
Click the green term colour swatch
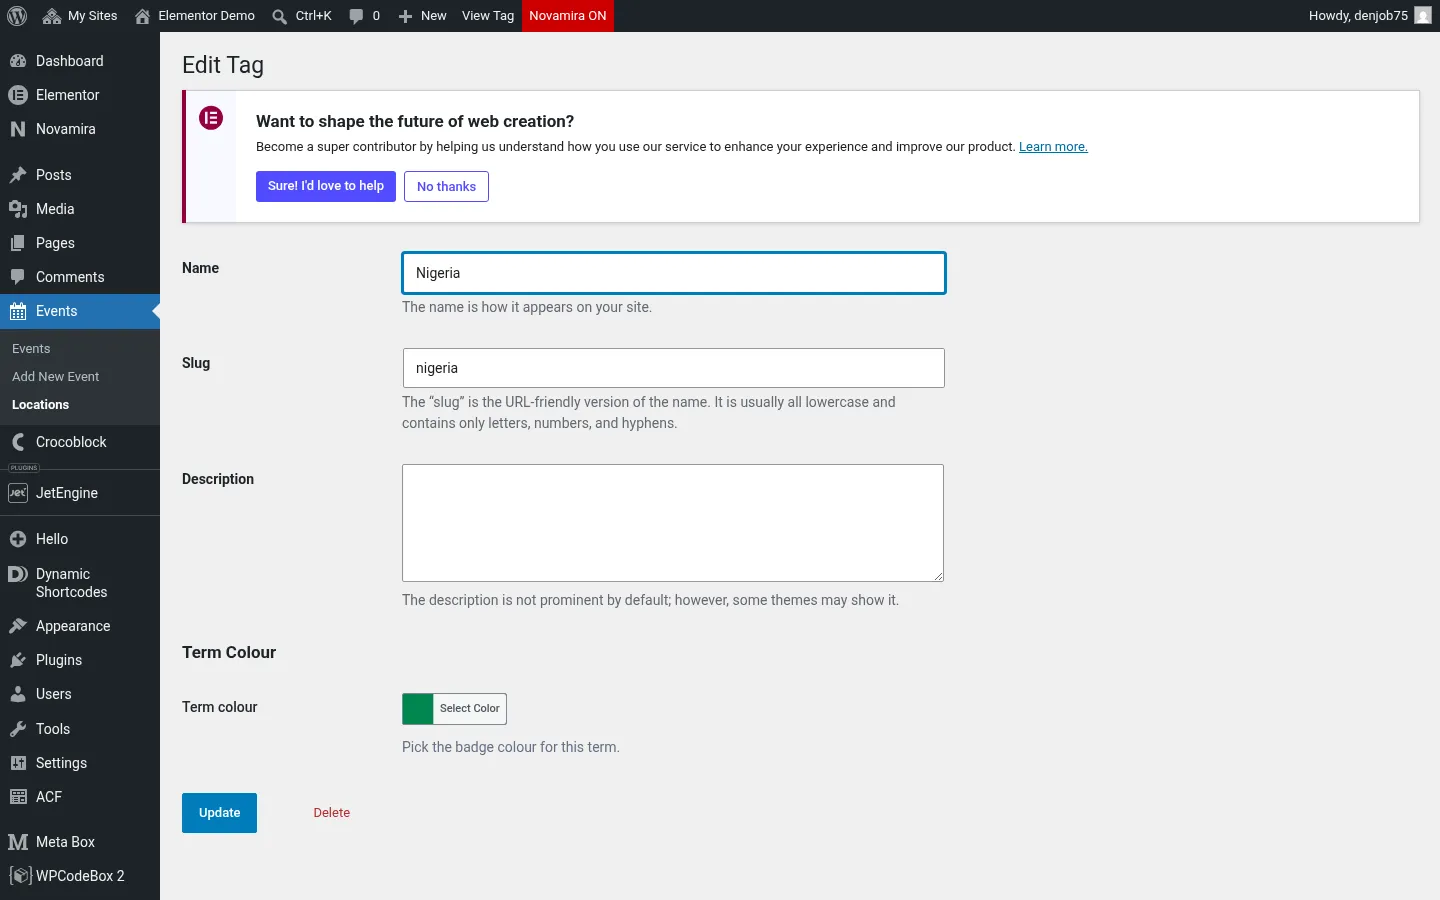[x=418, y=709]
